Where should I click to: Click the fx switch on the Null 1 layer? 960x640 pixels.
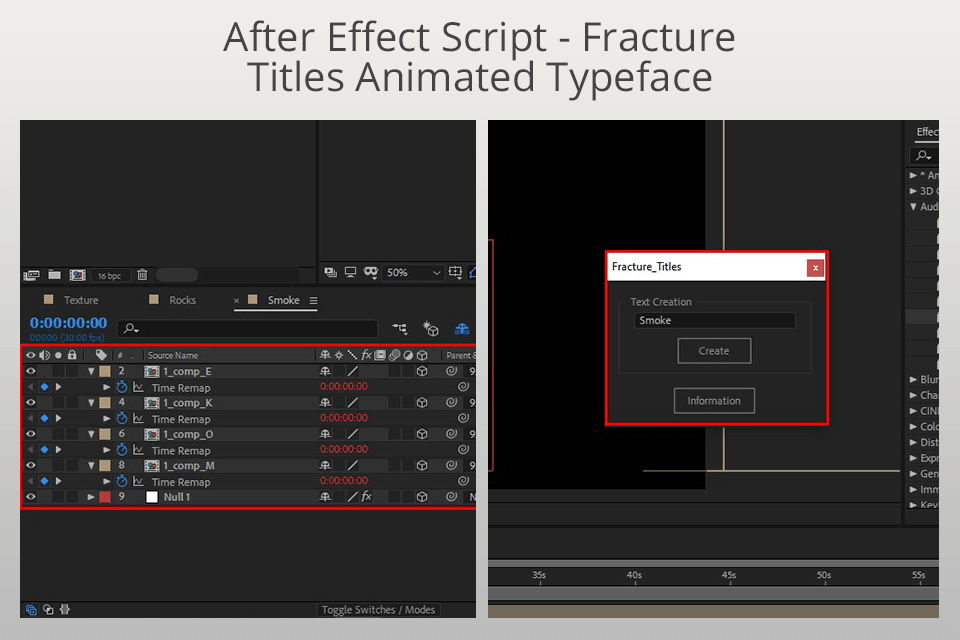click(365, 496)
